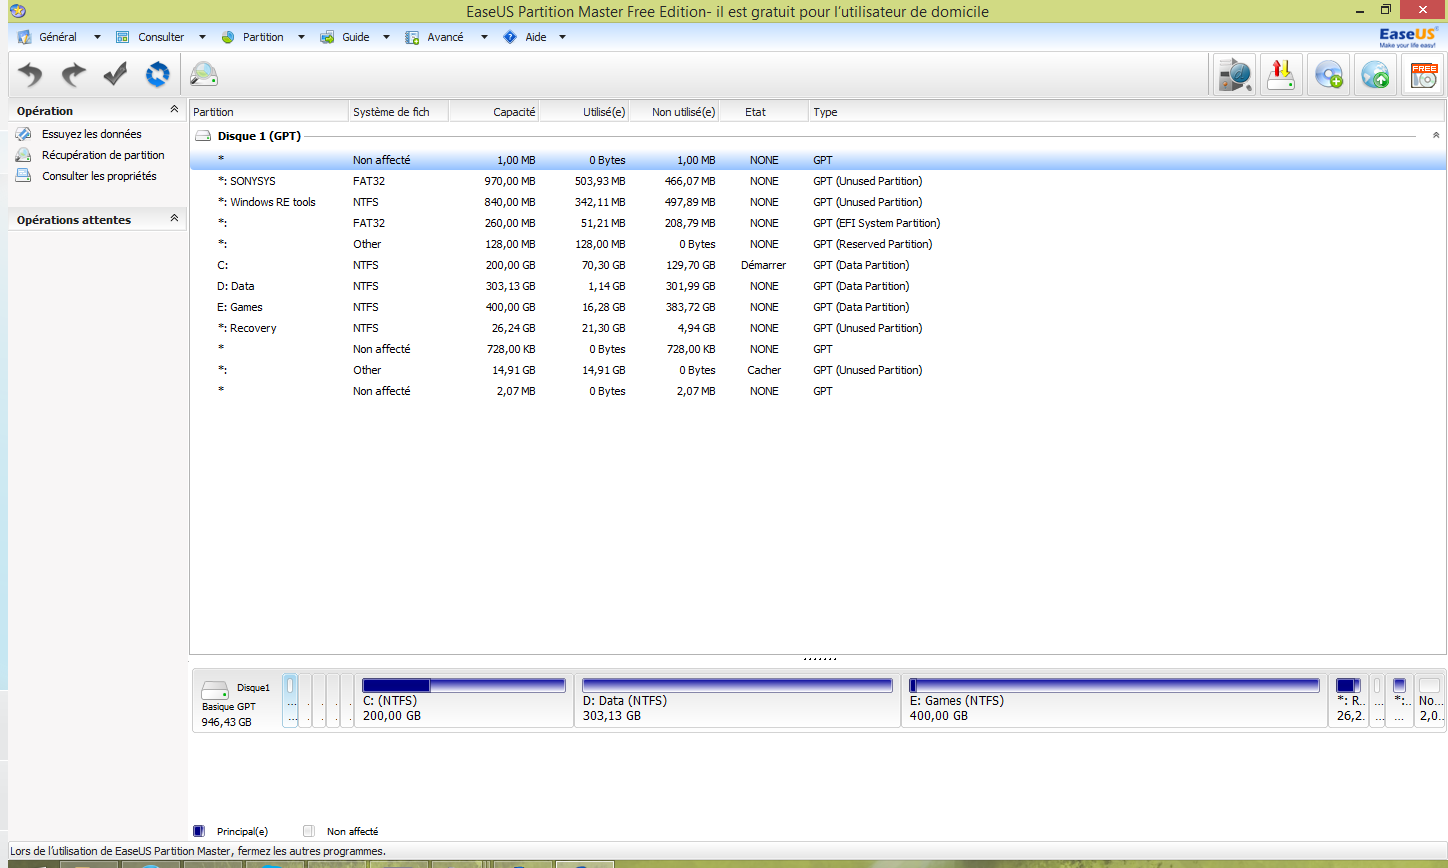Click the icon beside Consulter les propriétés

click(x=23, y=176)
